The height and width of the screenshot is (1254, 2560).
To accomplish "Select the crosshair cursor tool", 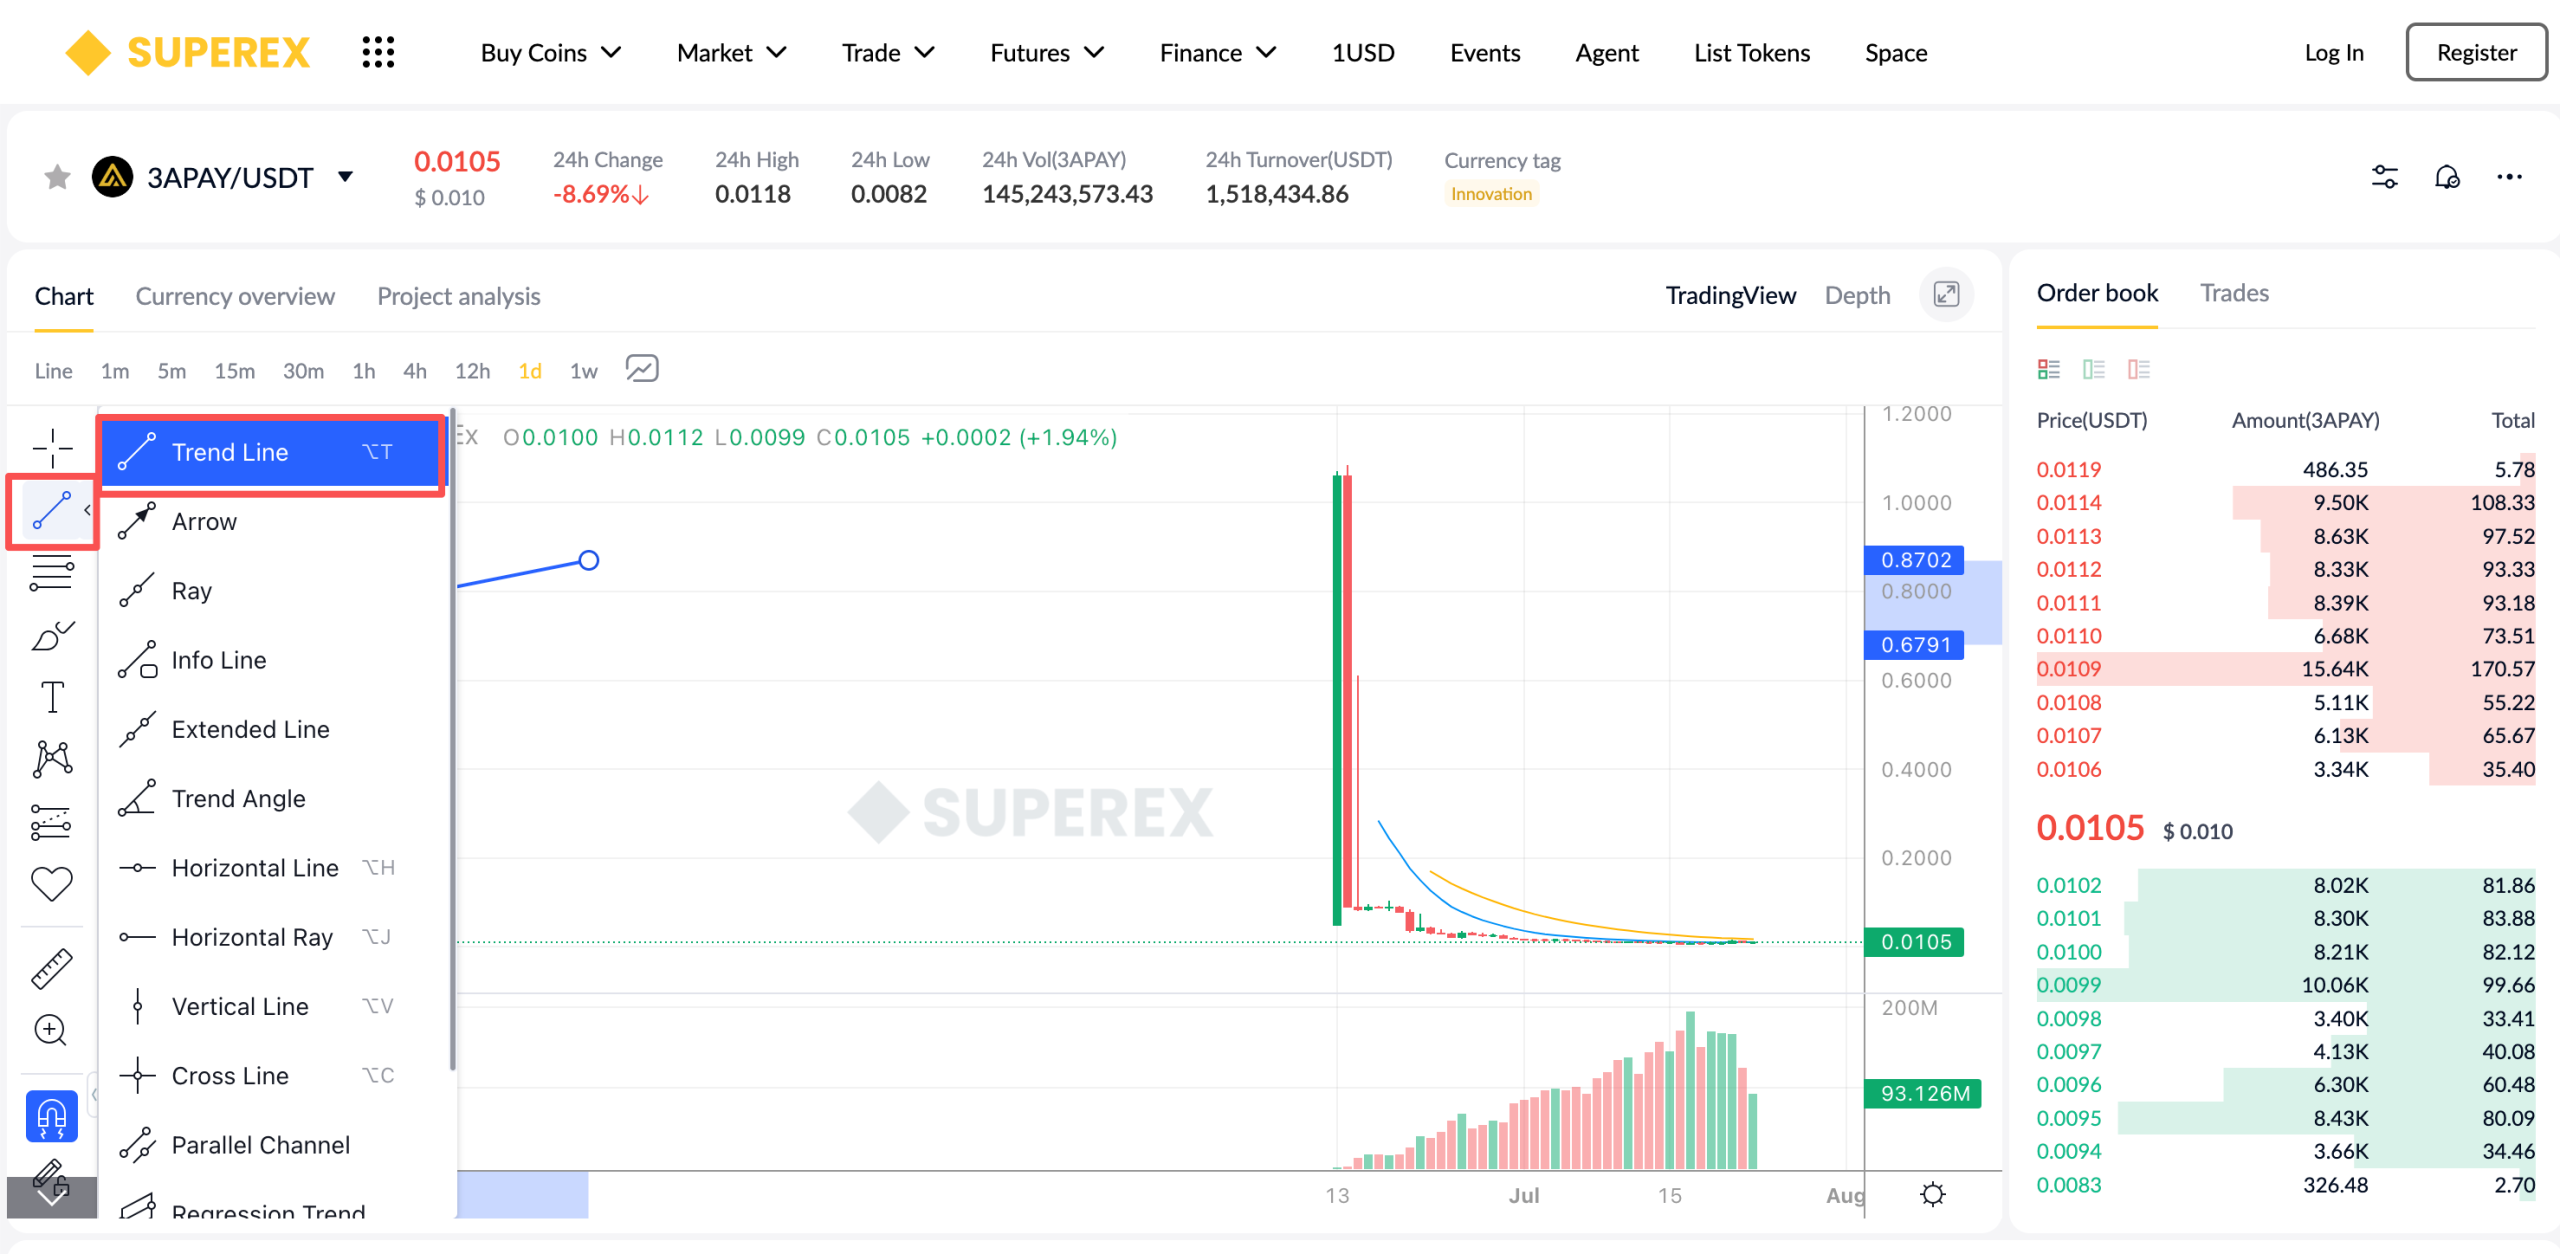I will tap(52, 448).
